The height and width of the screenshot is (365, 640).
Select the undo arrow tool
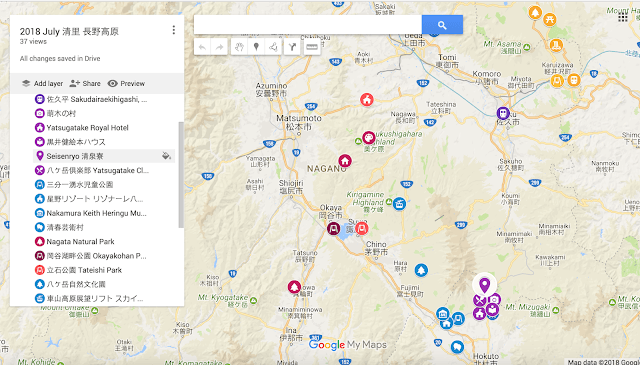pos(202,47)
